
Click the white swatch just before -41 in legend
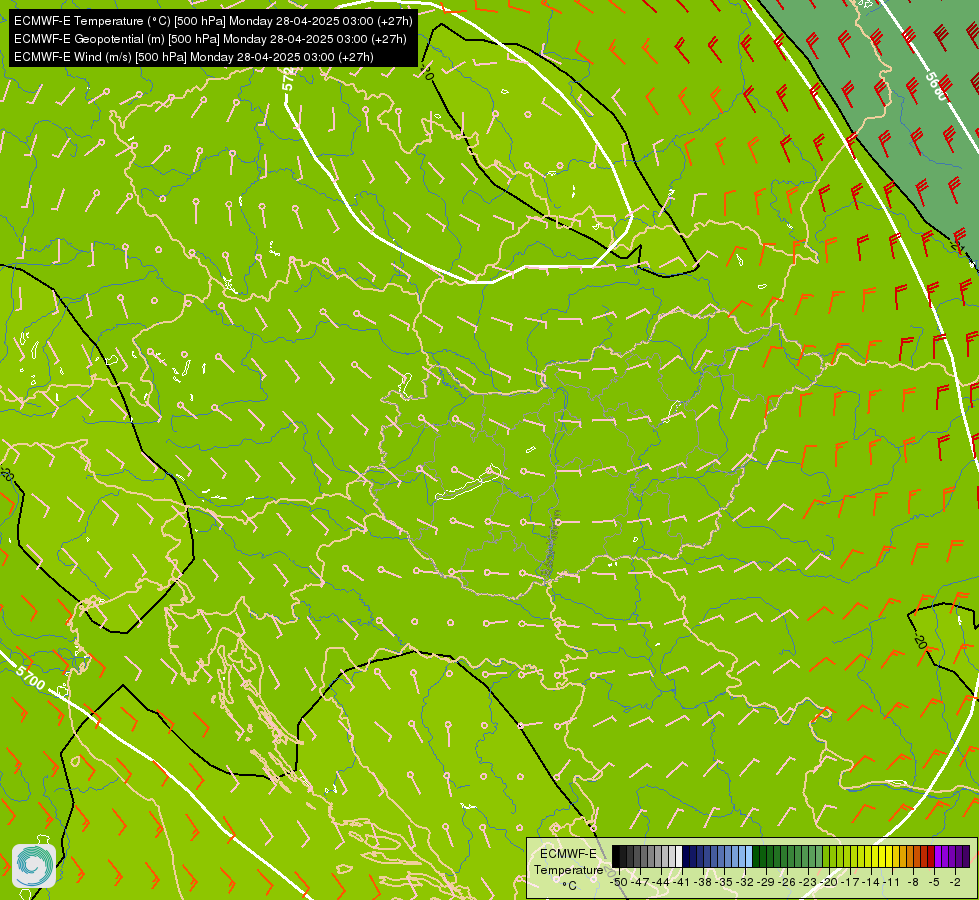(x=679, y=856)
